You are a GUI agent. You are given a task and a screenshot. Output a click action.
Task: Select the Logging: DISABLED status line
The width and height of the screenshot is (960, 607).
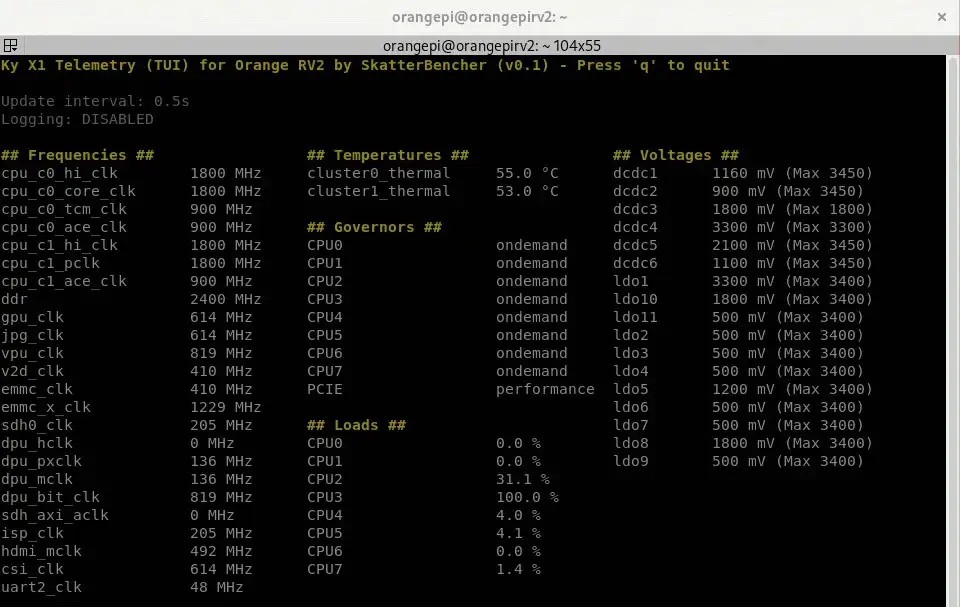[x=78, y=119]
